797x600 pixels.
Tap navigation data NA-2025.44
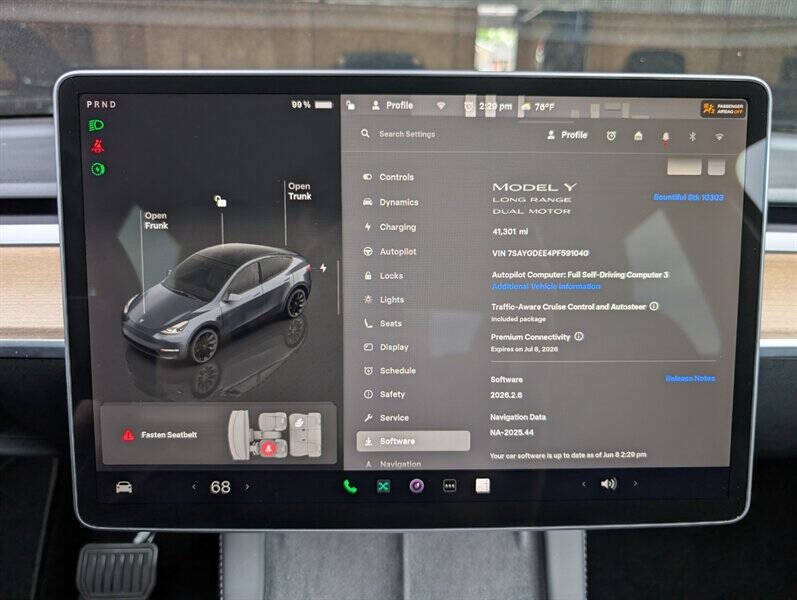tap(512, 432)
